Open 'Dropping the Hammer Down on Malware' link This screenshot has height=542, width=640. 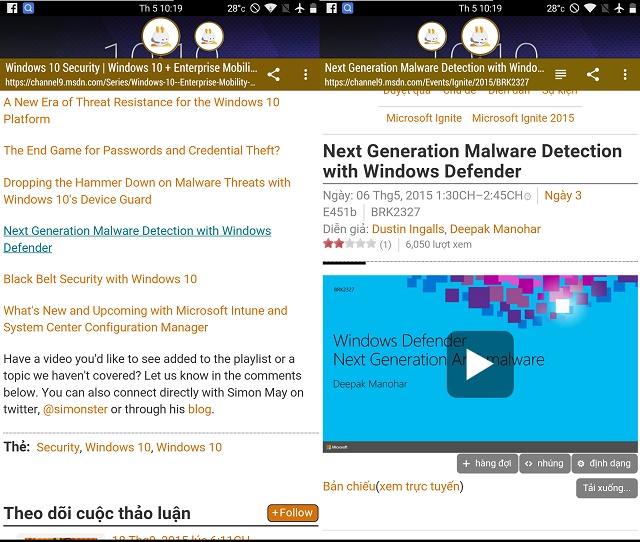click(147, 191)
